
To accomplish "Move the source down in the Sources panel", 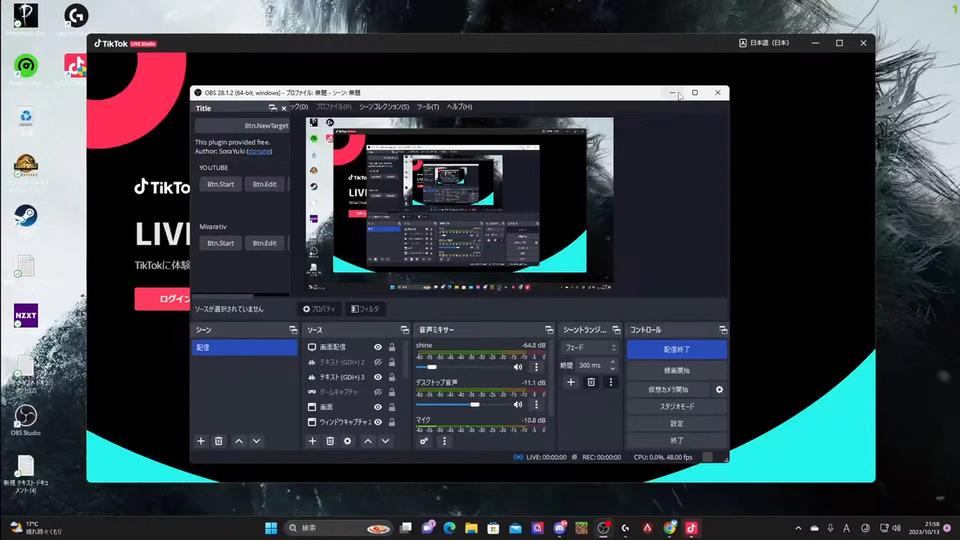I will (386, 441).
